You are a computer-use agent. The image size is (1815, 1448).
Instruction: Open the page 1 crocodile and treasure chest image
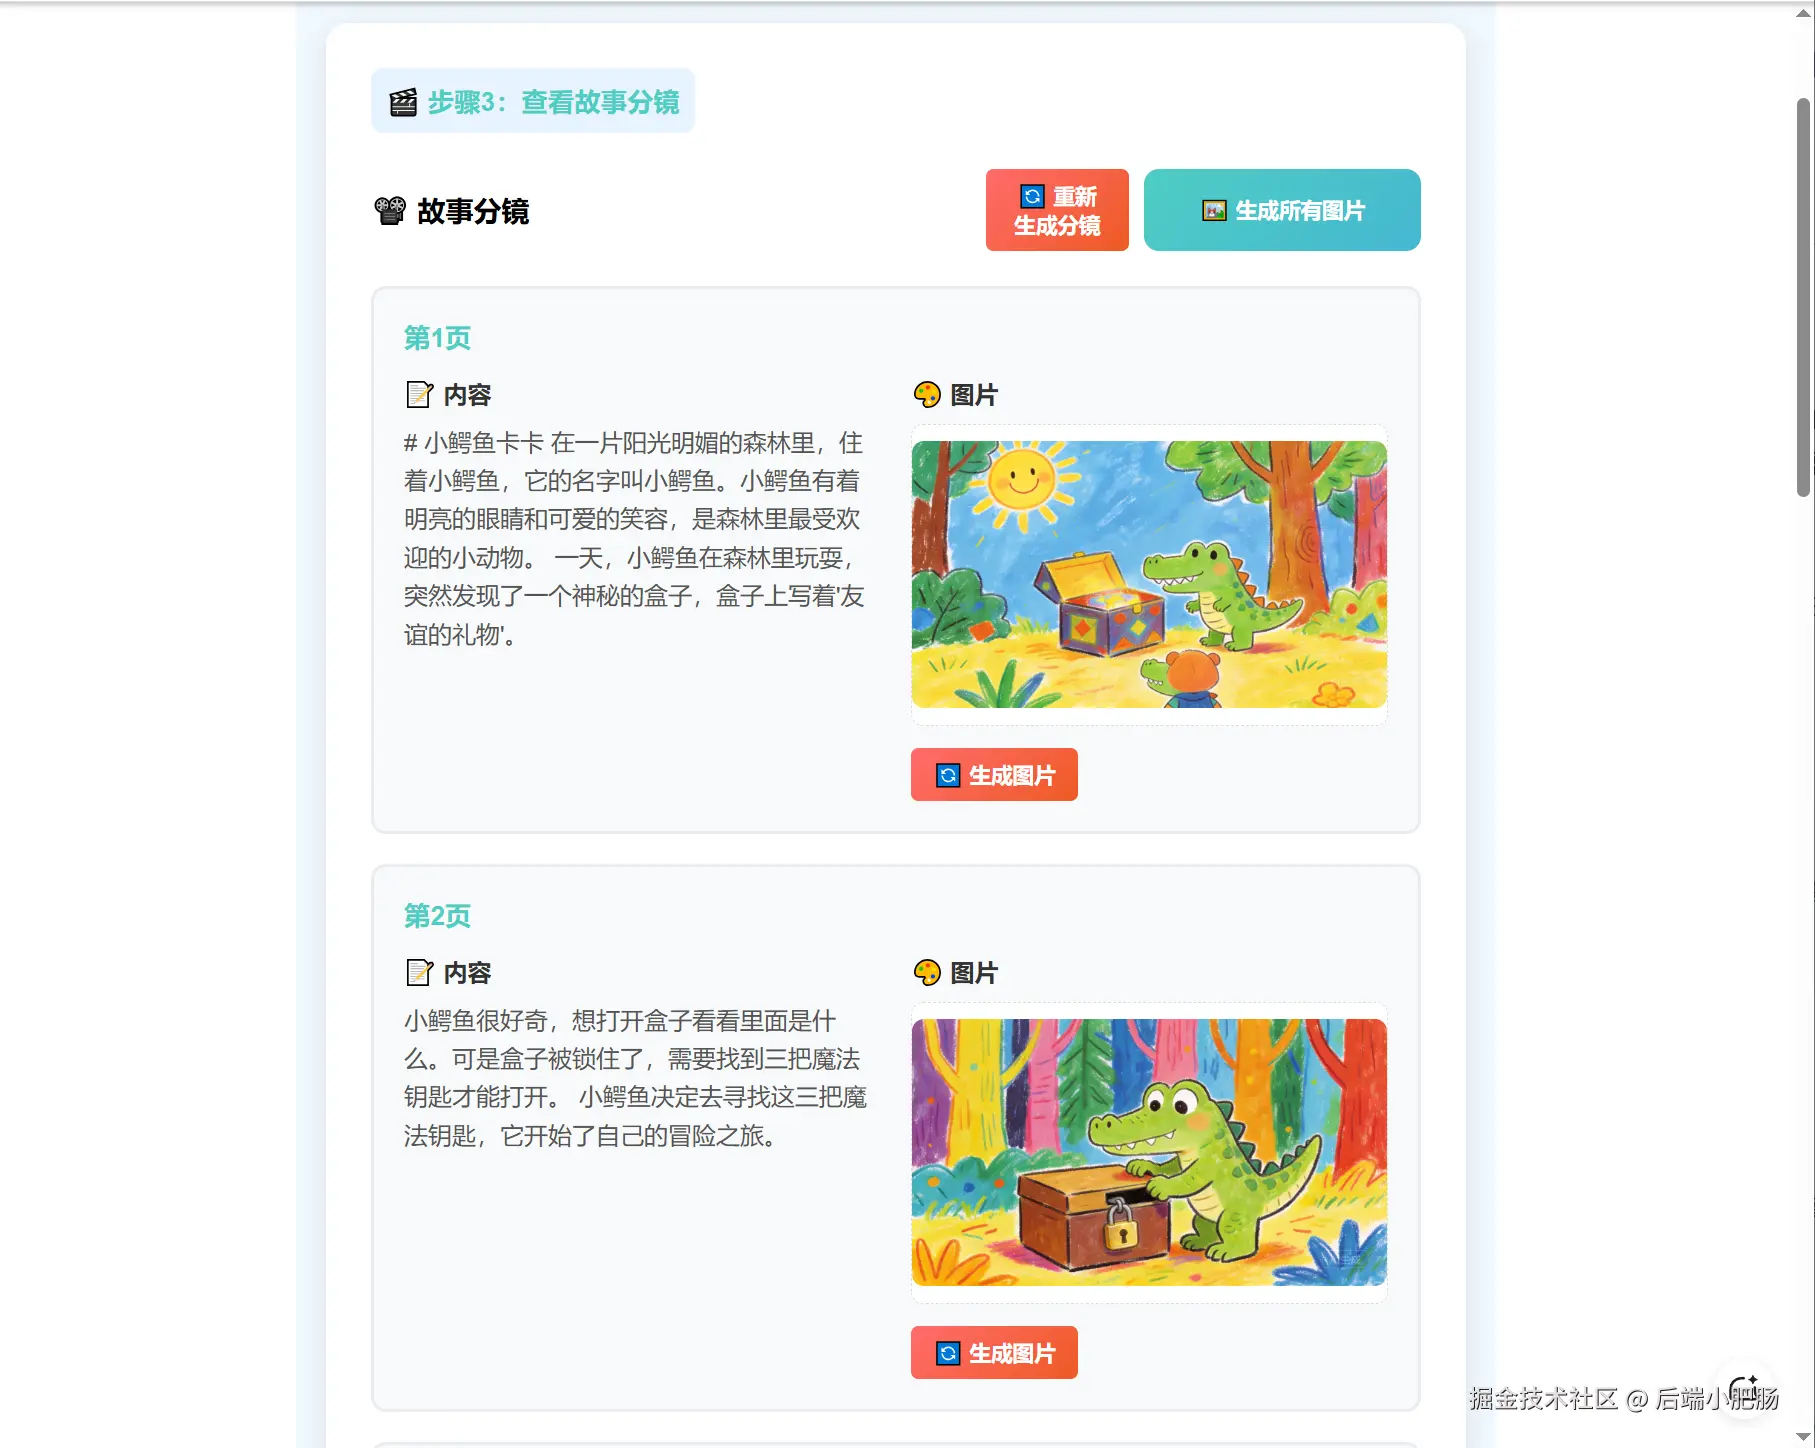[1149, 575]
